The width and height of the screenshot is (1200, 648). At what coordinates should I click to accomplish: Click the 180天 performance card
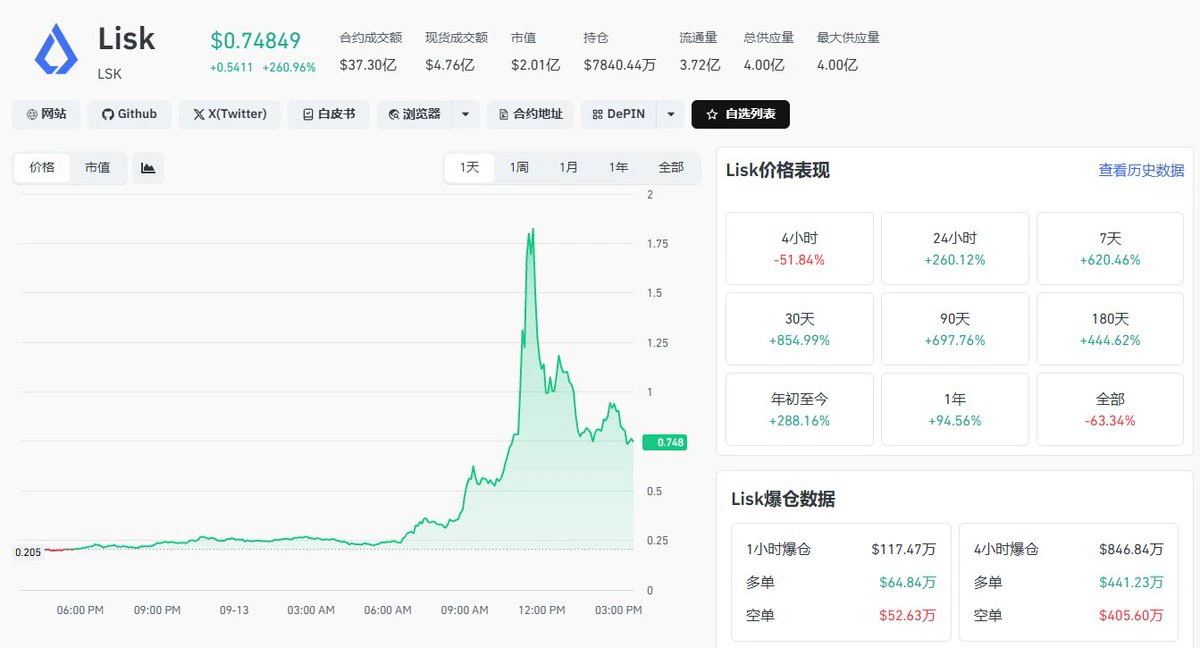(1110, 329)
